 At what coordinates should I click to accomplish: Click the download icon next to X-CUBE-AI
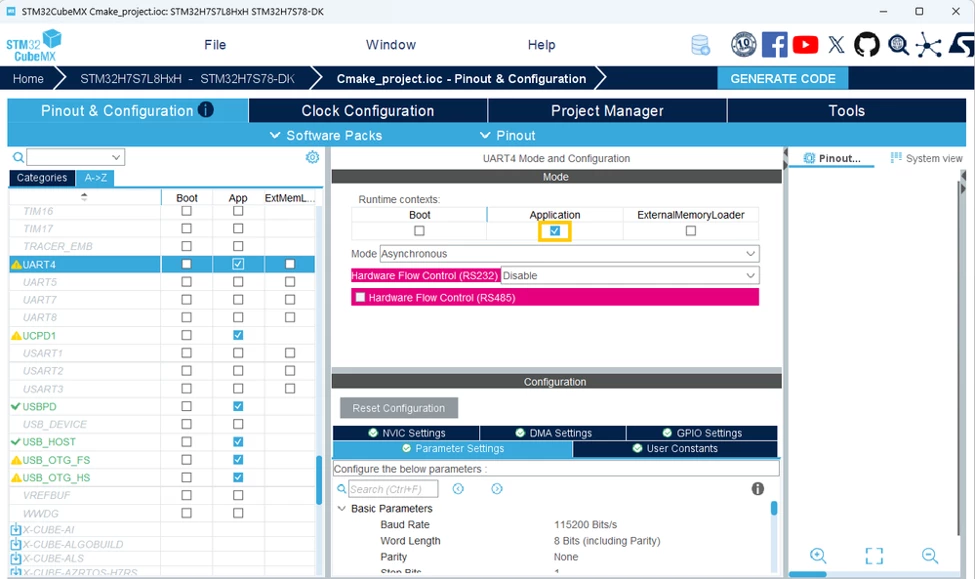(x=16, y=530)
